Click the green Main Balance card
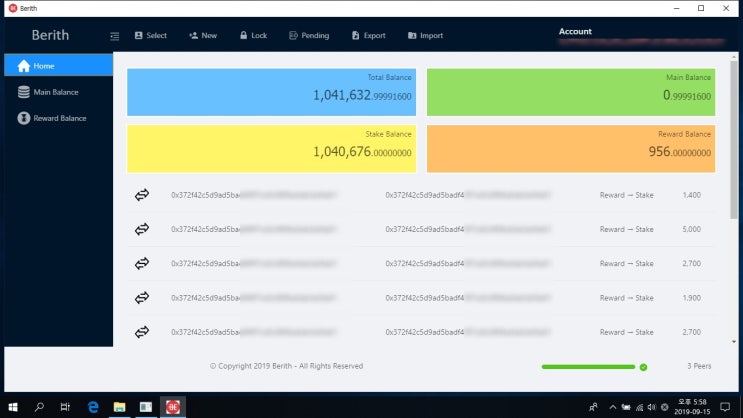 [571, 92]
